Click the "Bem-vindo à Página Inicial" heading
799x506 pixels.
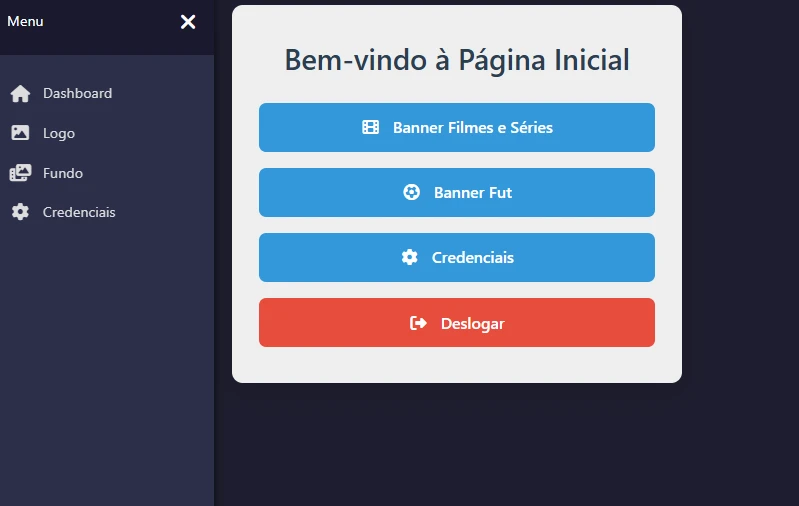(x=457, y=60)
